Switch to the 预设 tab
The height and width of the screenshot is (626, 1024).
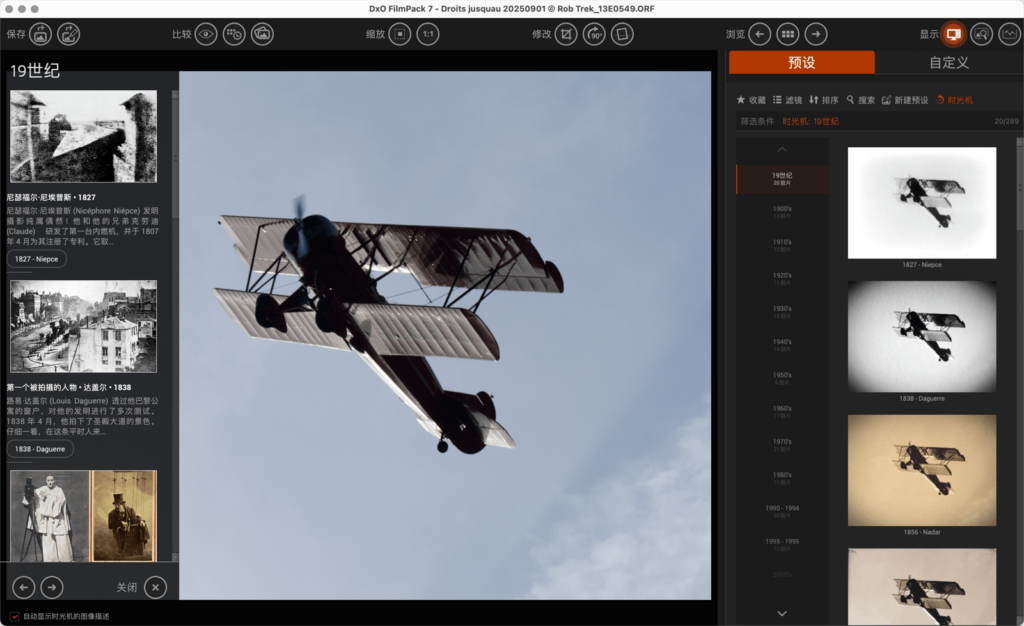tap(801, 63)
